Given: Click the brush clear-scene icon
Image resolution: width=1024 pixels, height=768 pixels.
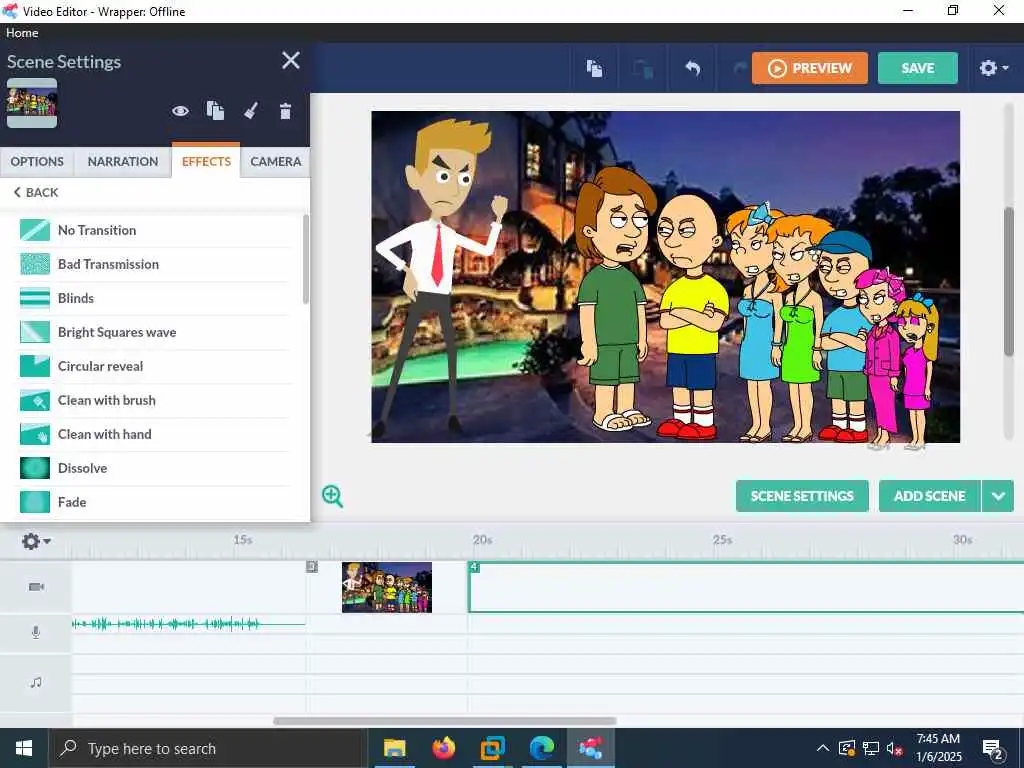Looking at the screenshot, I should point(251,111).
